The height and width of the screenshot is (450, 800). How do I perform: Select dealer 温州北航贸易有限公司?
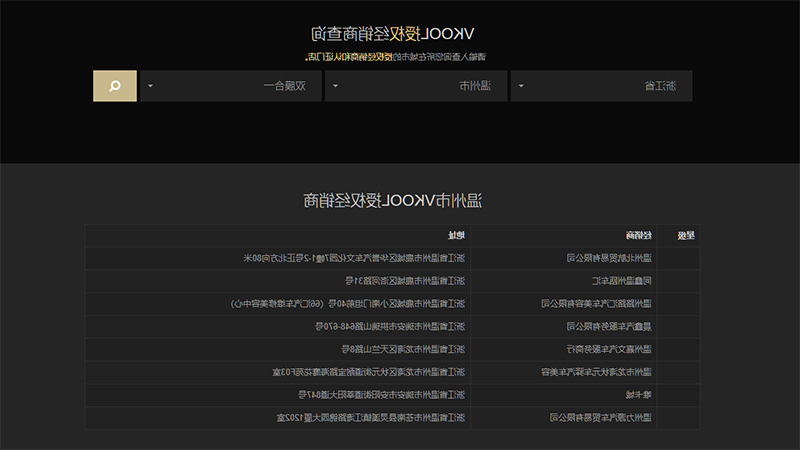609,258
